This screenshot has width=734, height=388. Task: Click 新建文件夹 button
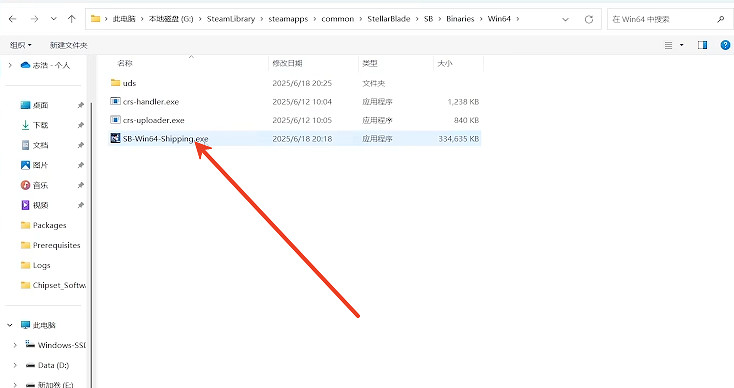68,45
